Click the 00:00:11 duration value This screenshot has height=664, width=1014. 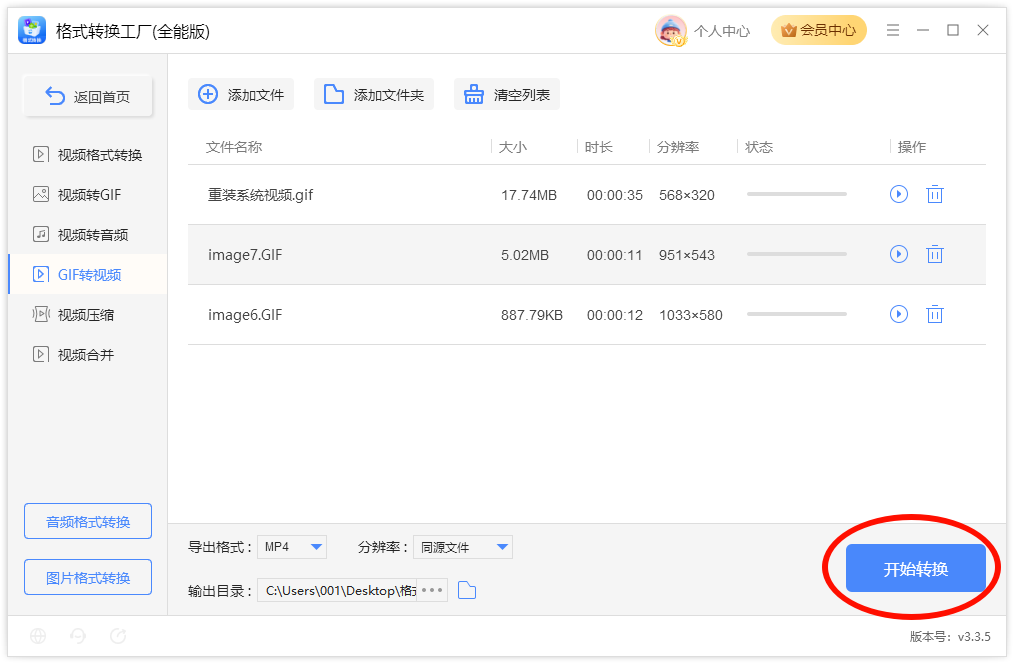614,255
